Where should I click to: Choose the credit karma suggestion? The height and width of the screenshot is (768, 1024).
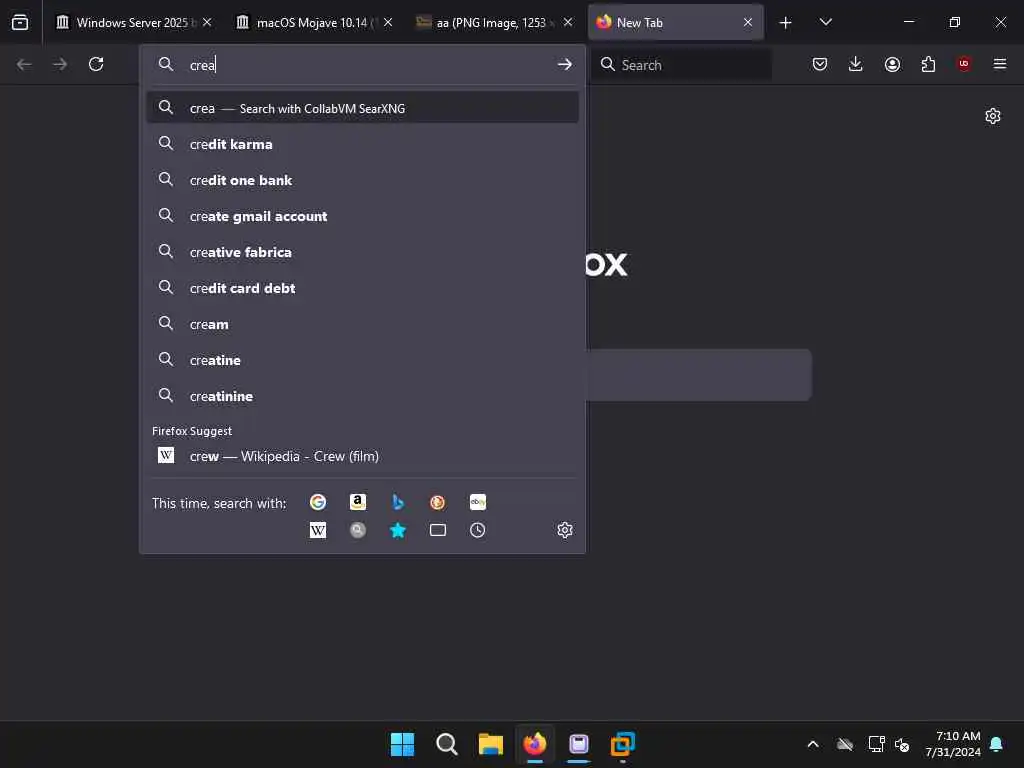click(x=363, y=144)
